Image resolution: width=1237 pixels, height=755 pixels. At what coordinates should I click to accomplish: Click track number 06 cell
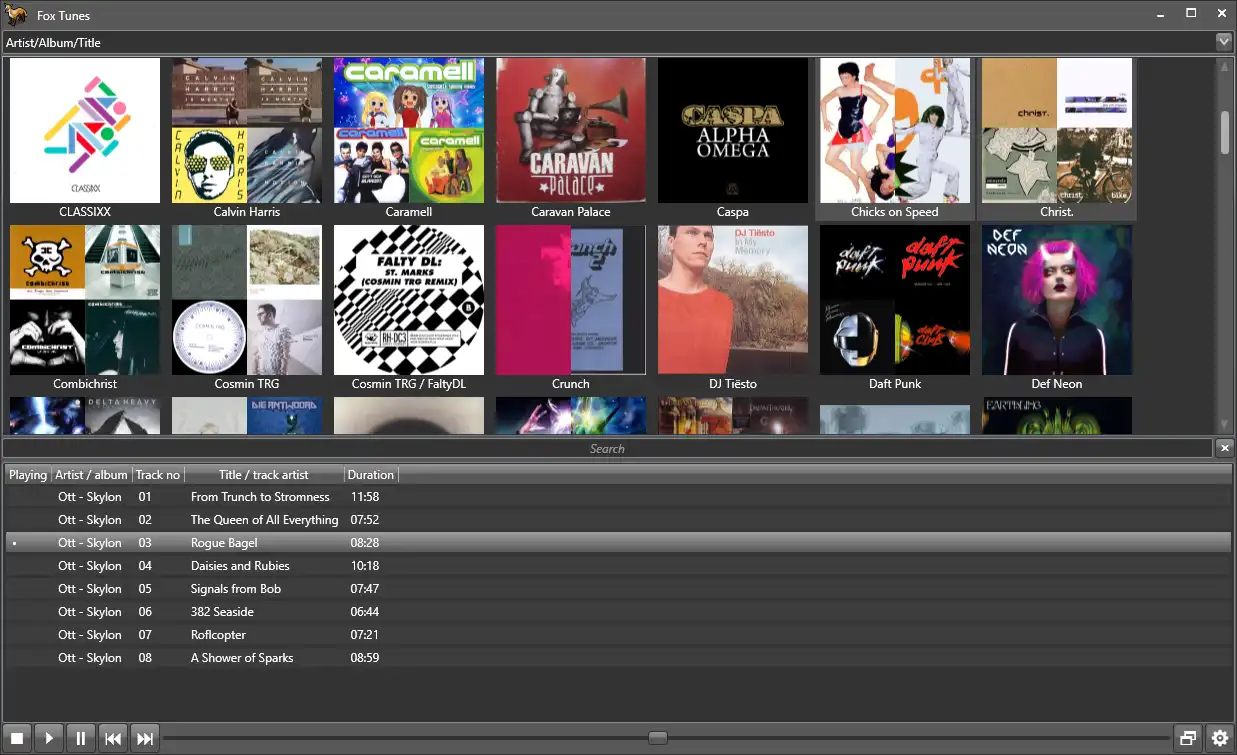pos(145,611)
